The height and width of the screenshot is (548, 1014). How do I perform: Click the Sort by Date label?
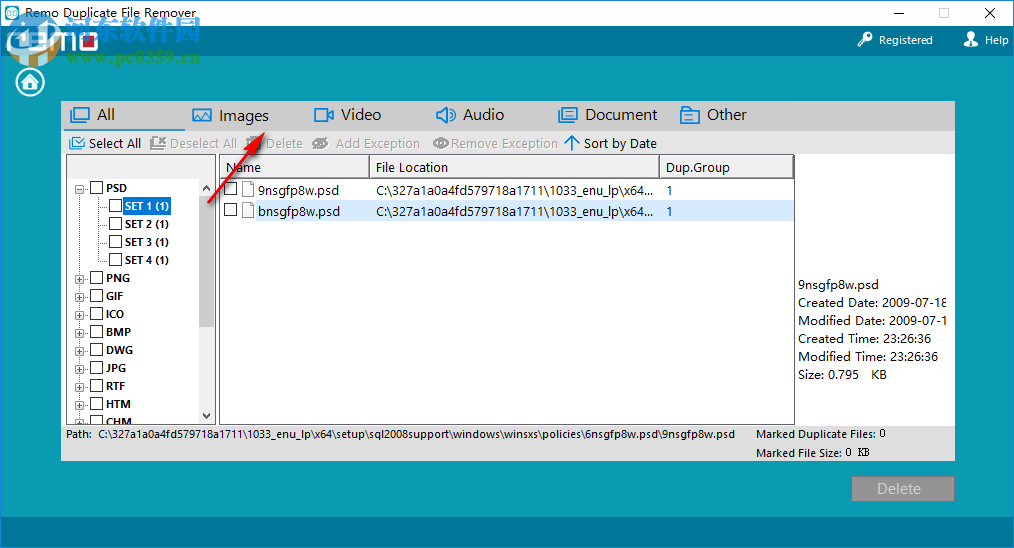pyautogui.click(x=620, y=144)
